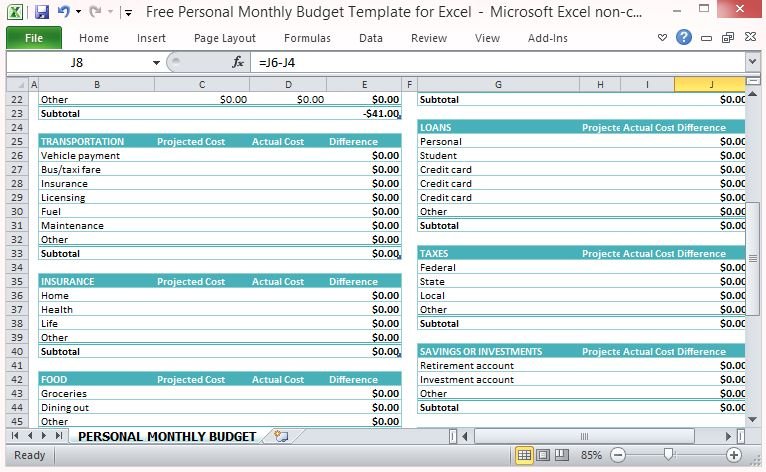Open the Add-Ins tab
Image resolution: width=766 pixels, height=472 pixels.
(x=548, y=38)
